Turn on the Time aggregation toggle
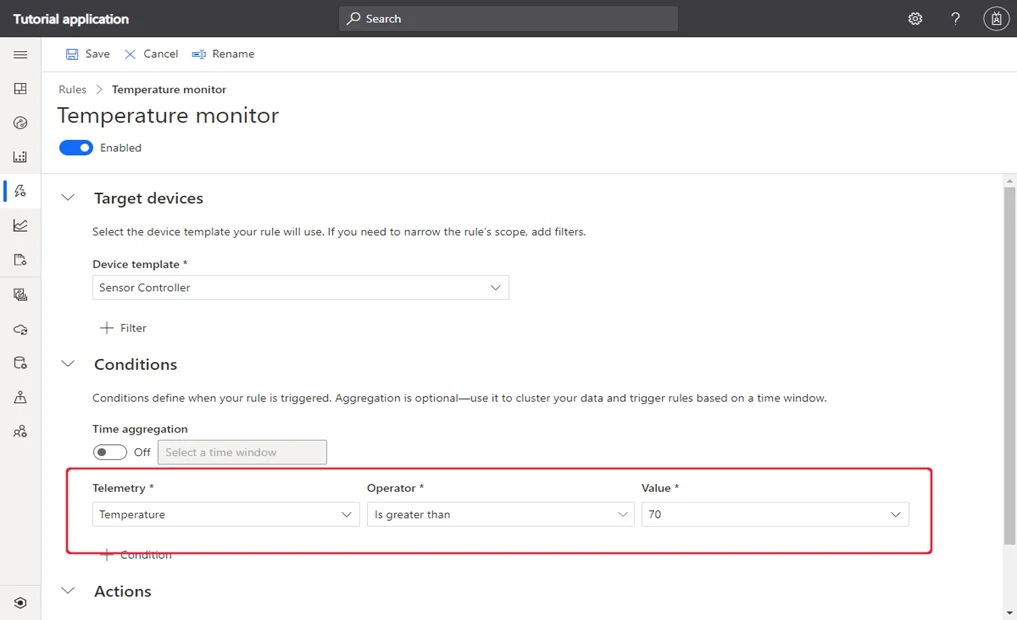Image resolution: width=1017 pixels, height=620 pixels. [x=110, y=452]
